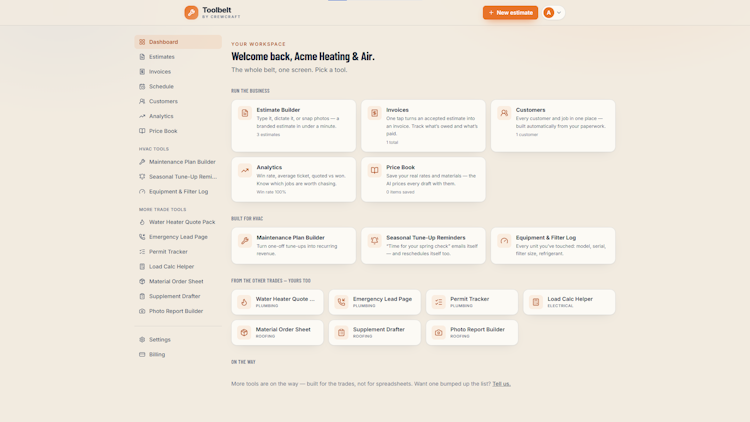Screen dimensions: 750x422
Task: Click the Seasonal Tune-Up Reminders bell icon
Action: pos(375,241)
